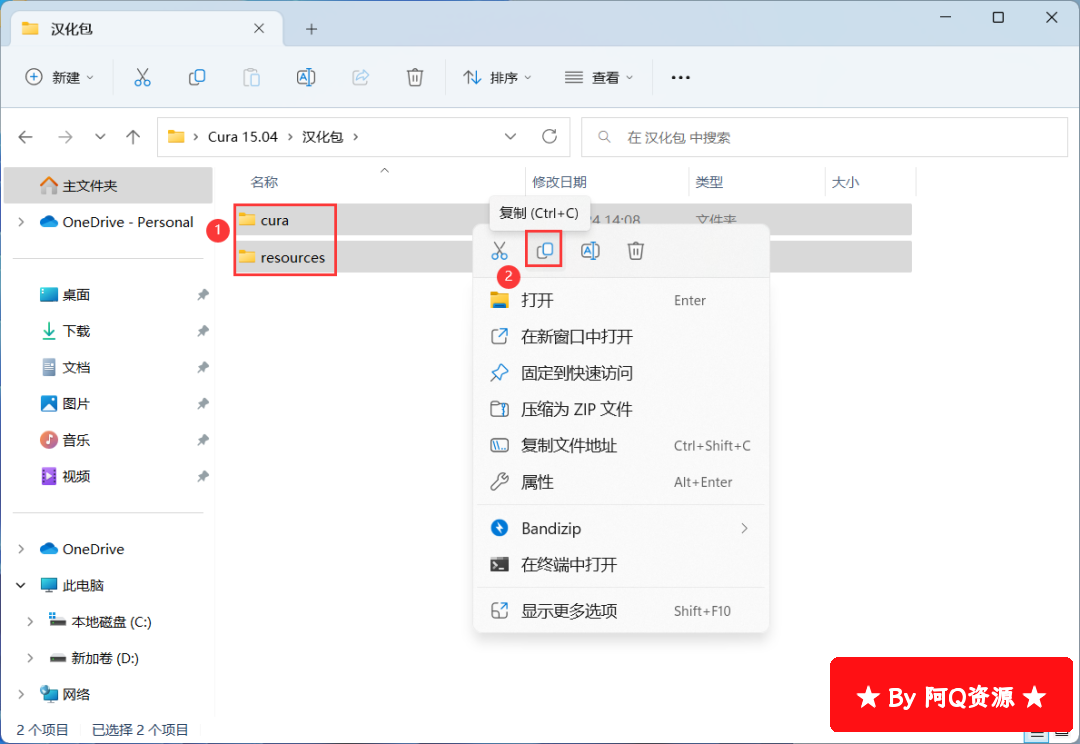Select 显示更多选项 menu entry
Viewport: 1080px width, 744px height.
(621, 611)
